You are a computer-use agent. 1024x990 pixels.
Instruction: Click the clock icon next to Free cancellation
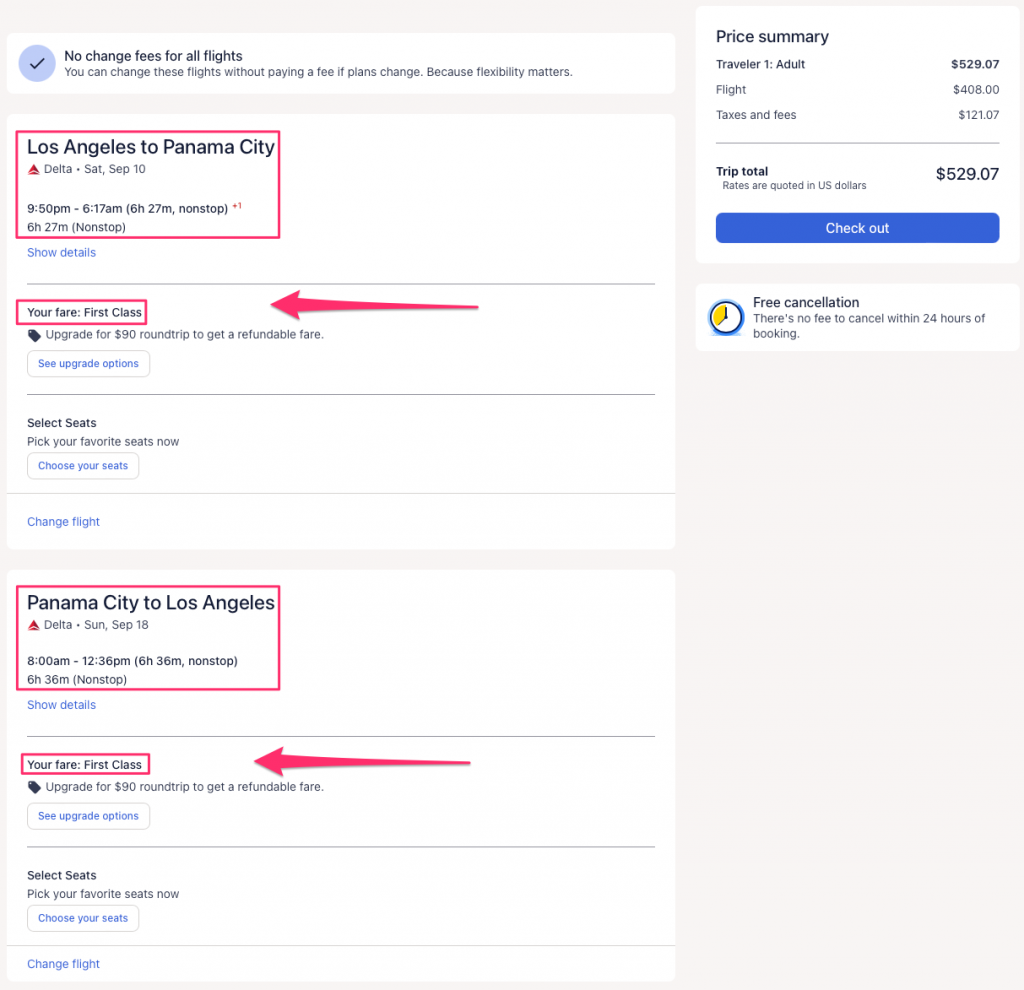click(x=726, y=317)
